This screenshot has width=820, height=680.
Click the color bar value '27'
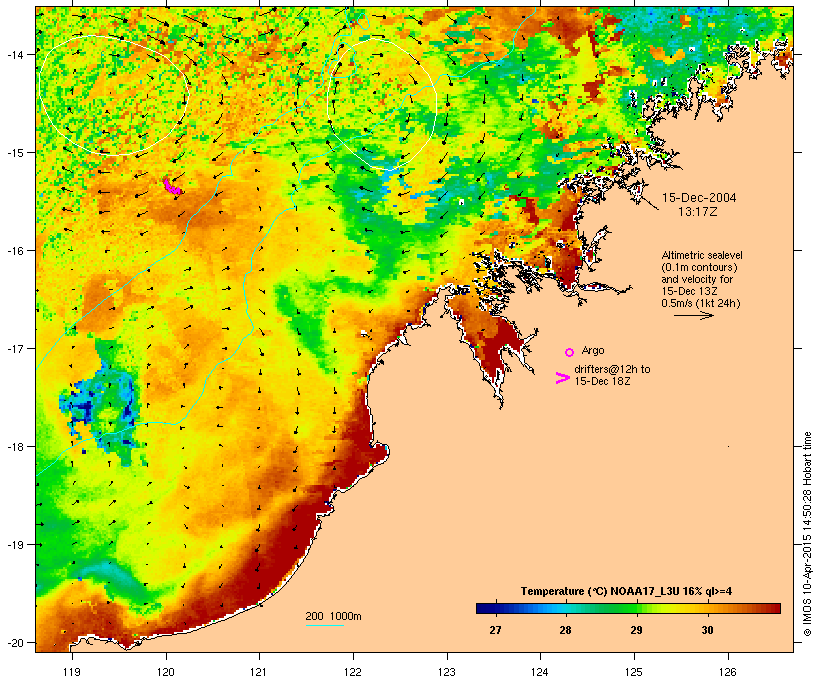(x=495, y=630)
